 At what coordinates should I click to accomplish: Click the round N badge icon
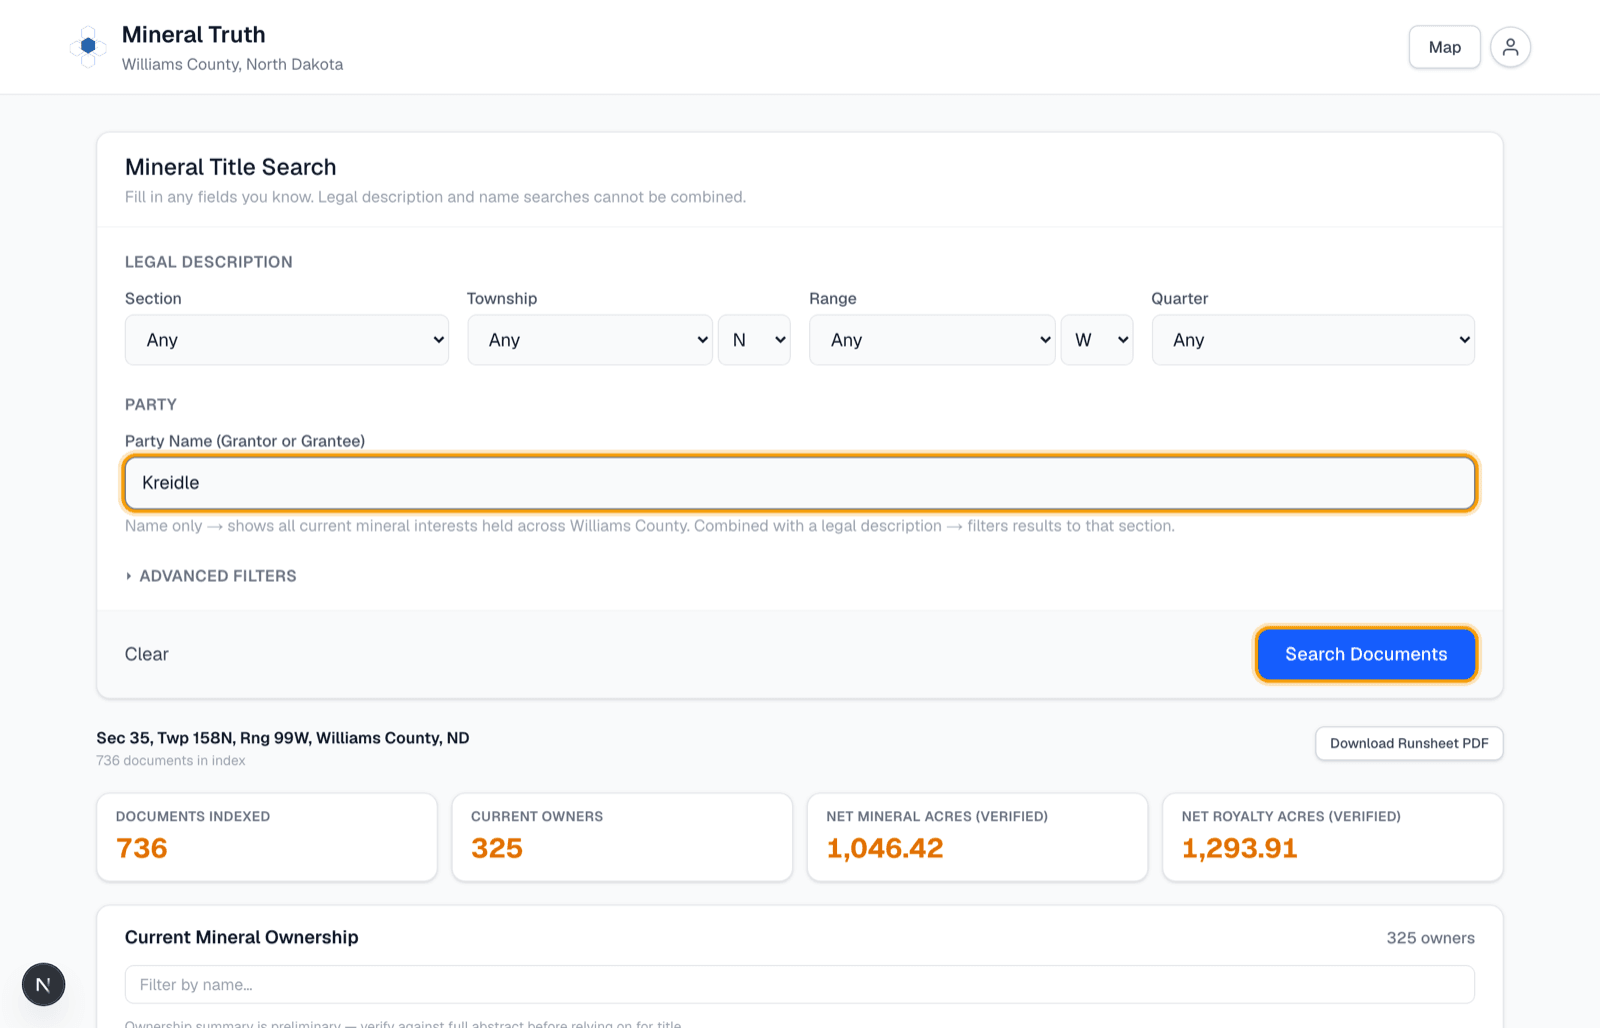tap(44, 984)
